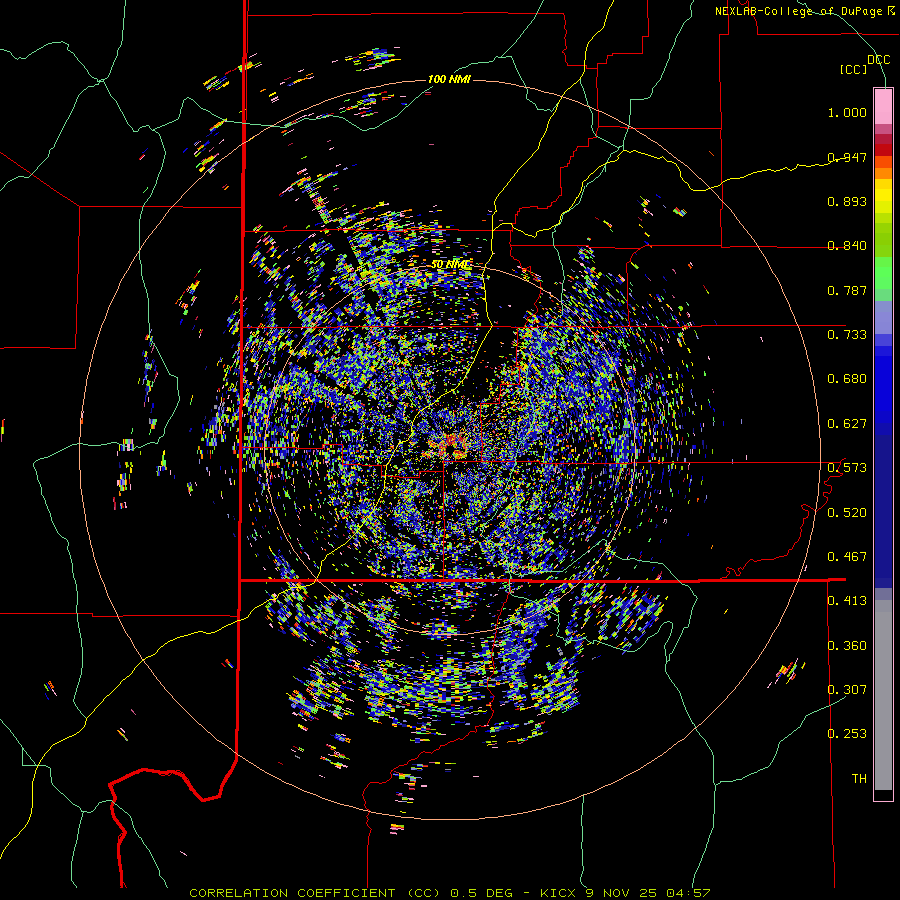
Task: Click the [CC] units label
Action: (x=854, y=69)
